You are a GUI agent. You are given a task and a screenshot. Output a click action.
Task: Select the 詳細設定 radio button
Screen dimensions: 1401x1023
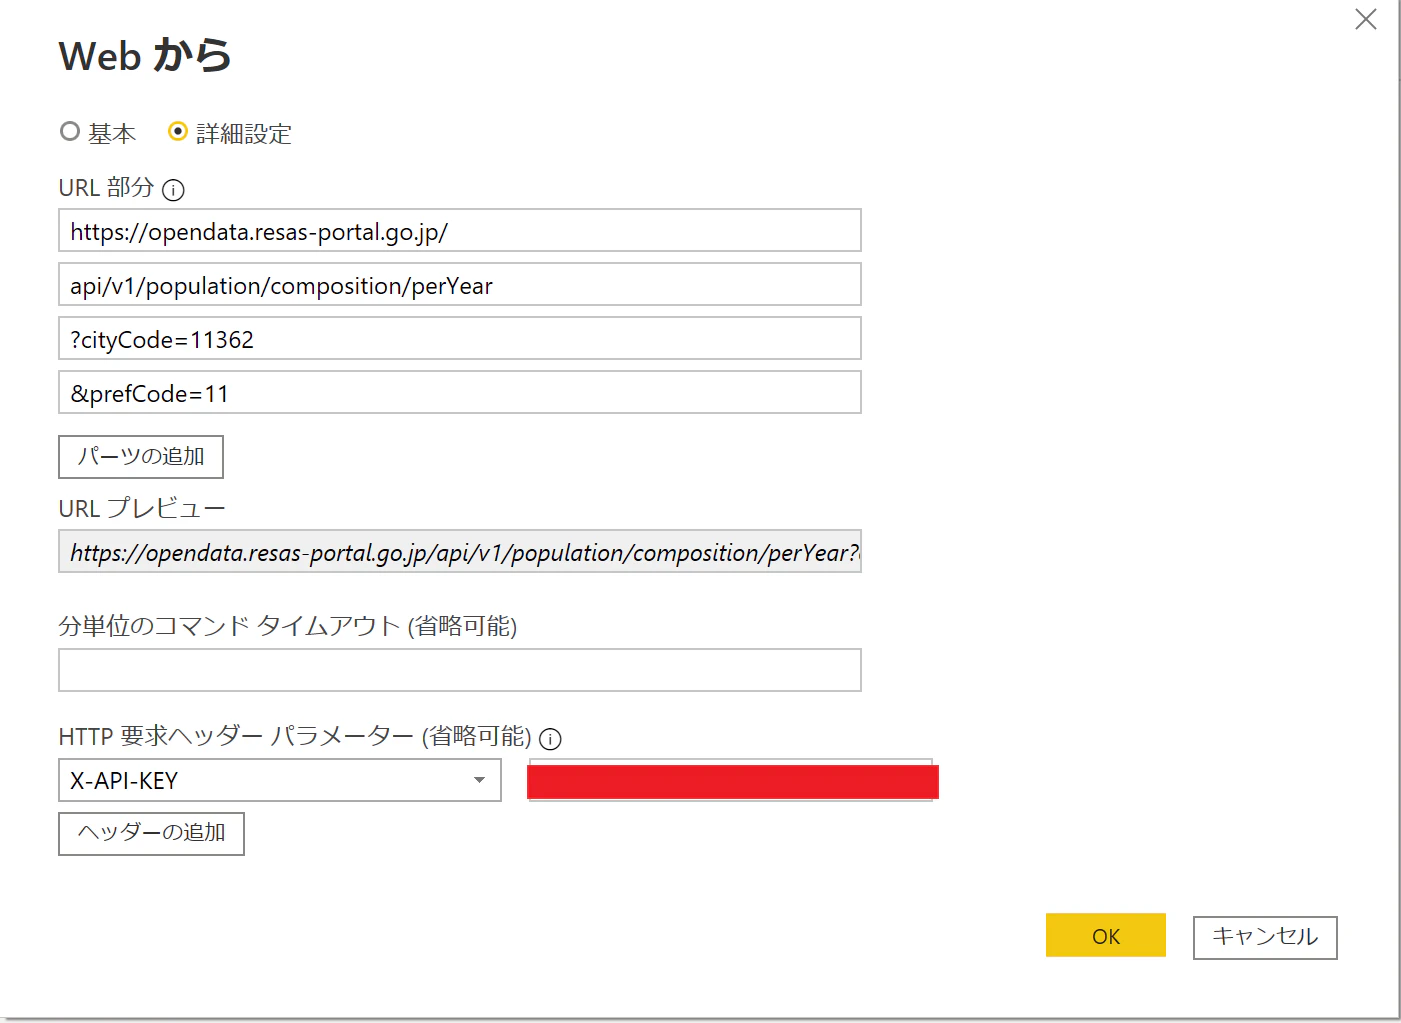click(x=178, y=132)
